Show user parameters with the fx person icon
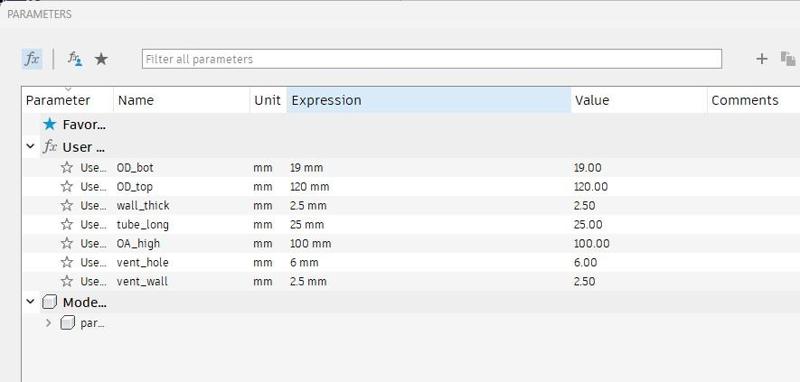The height and width of the screenshot is (382, 800). pos(75,59)
